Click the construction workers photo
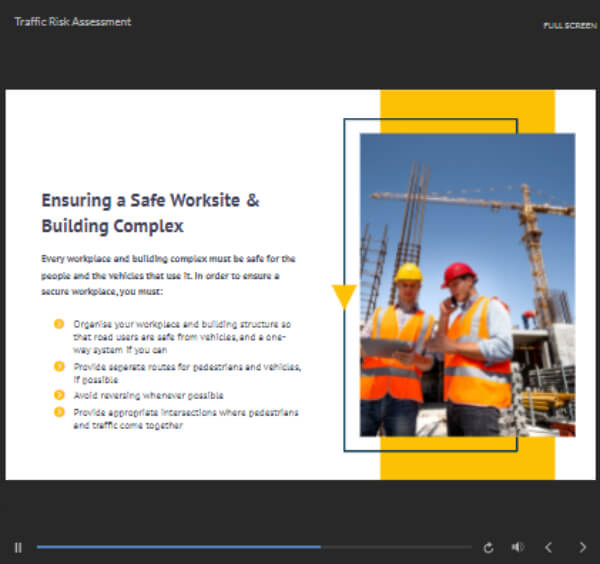This screenshot has width=600, height=564. [x=467, y=285]
